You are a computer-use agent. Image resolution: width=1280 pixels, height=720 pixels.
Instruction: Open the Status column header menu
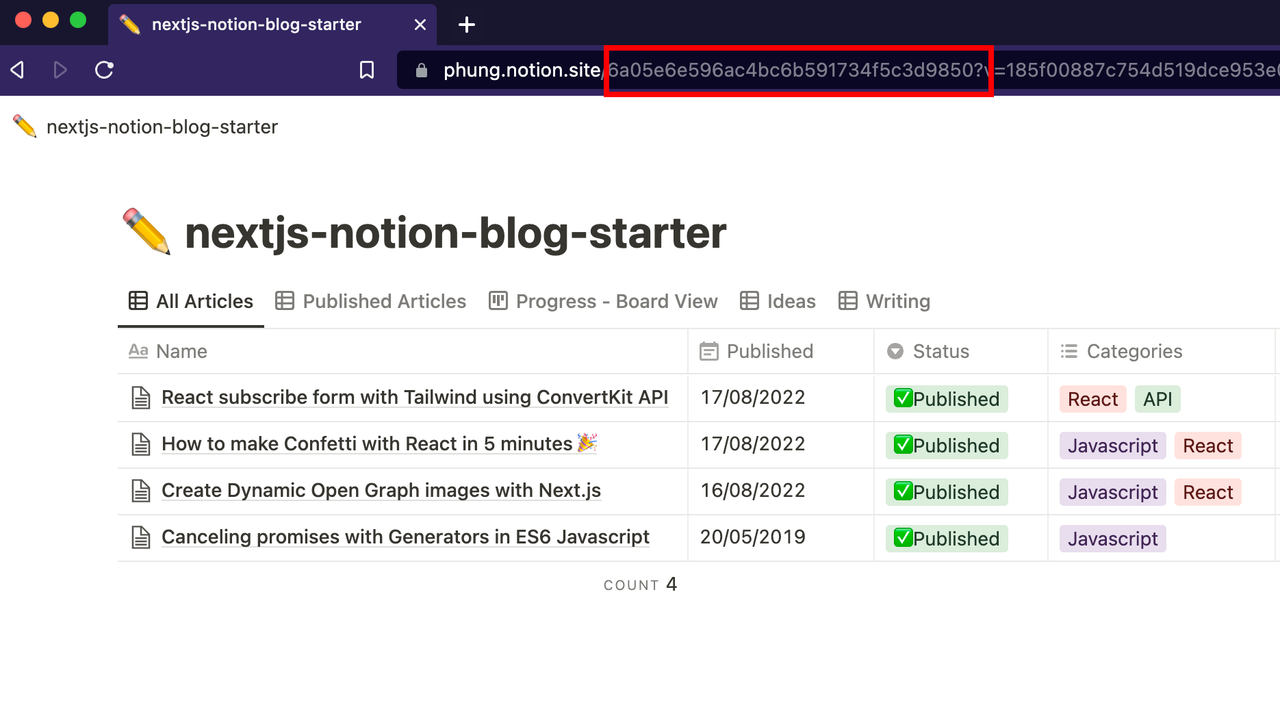(961, 351)
